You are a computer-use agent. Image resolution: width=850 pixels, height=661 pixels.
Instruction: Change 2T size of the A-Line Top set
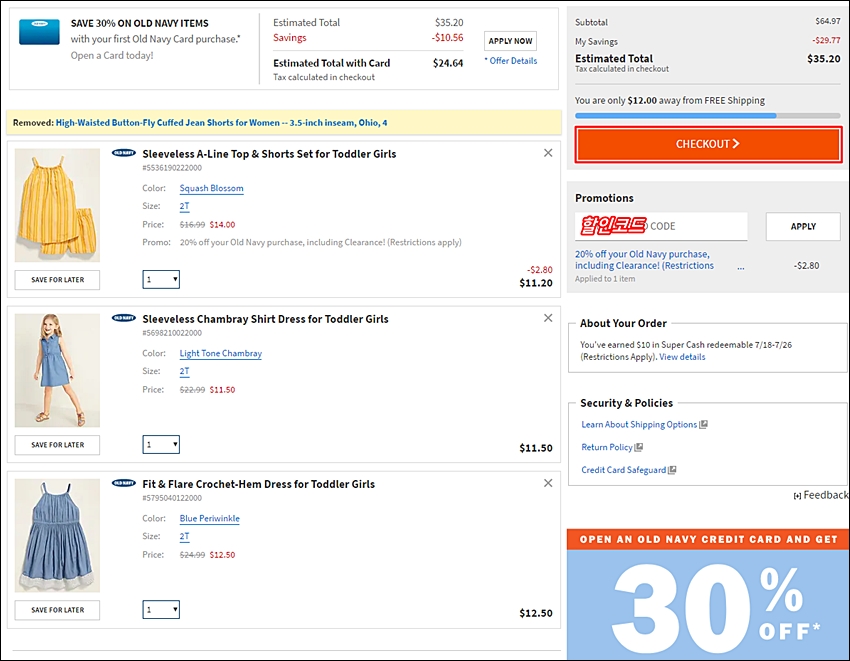pos(184,206)
